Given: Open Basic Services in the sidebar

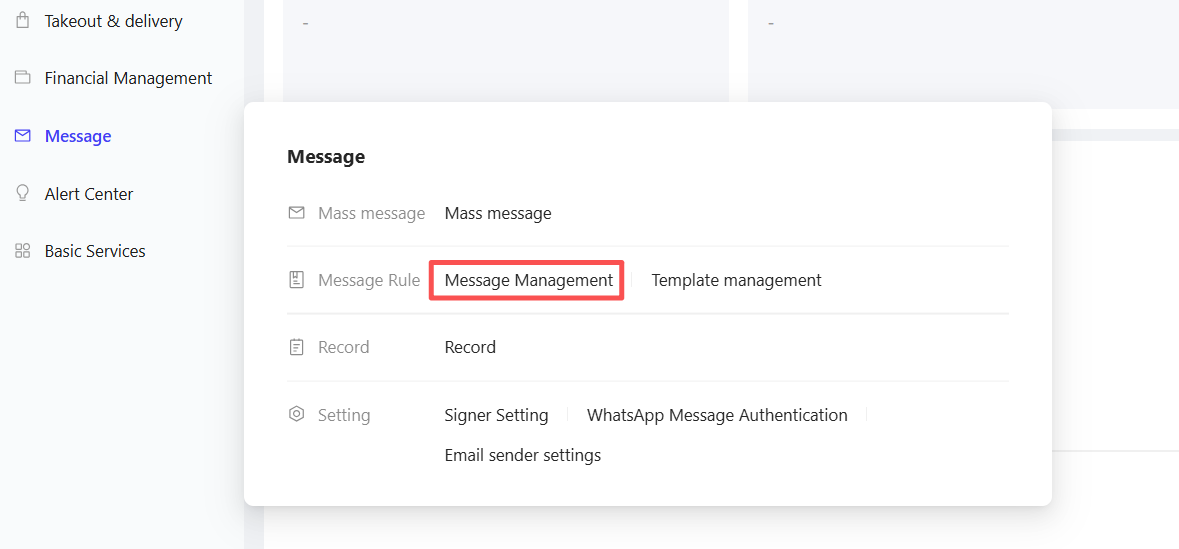Looking at the screenshot, I should (x=95, y=251).
